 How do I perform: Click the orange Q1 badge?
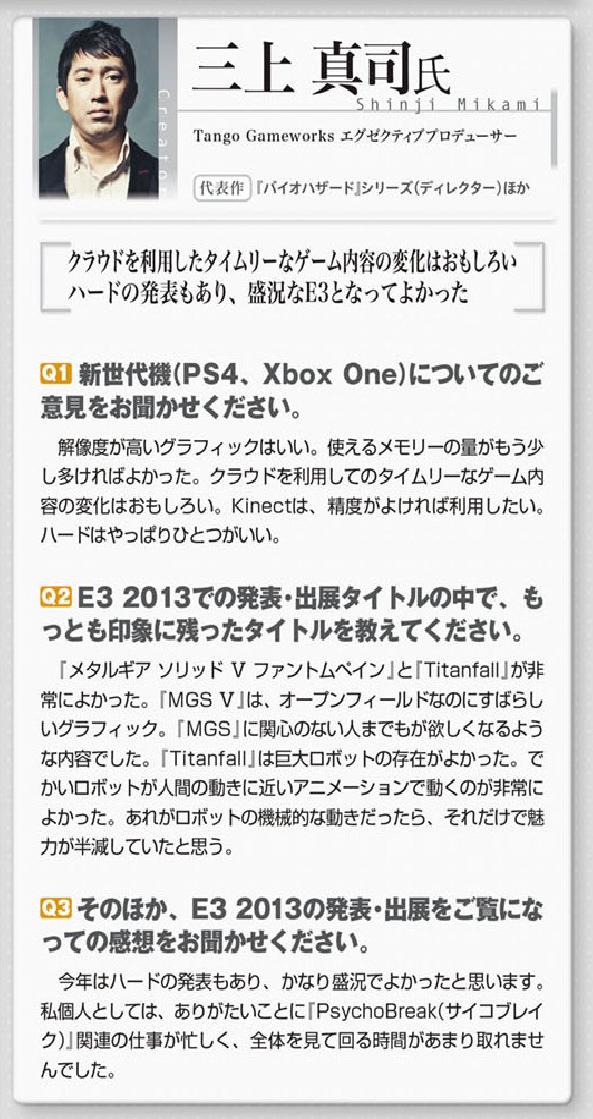tap(57, 374)
